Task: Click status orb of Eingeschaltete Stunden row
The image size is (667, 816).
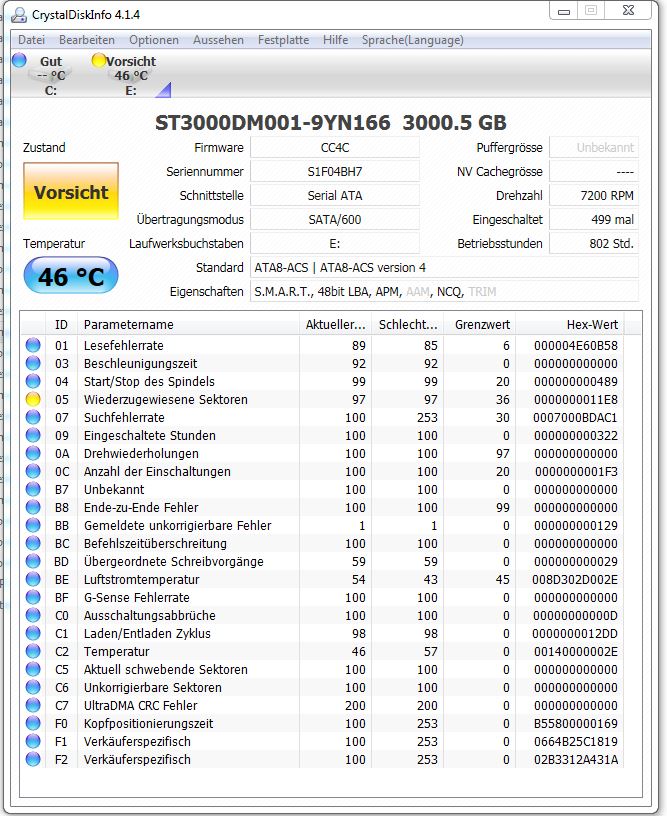Action: pyautogui.click(x=33, y=435)
